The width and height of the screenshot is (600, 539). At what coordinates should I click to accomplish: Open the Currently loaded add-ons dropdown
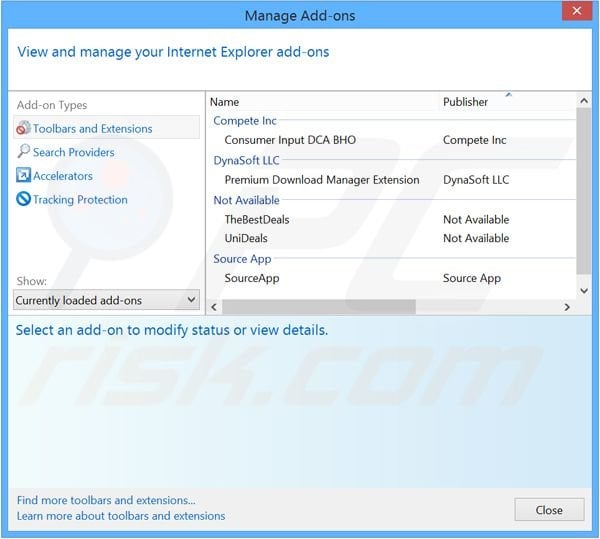(106, 300)
